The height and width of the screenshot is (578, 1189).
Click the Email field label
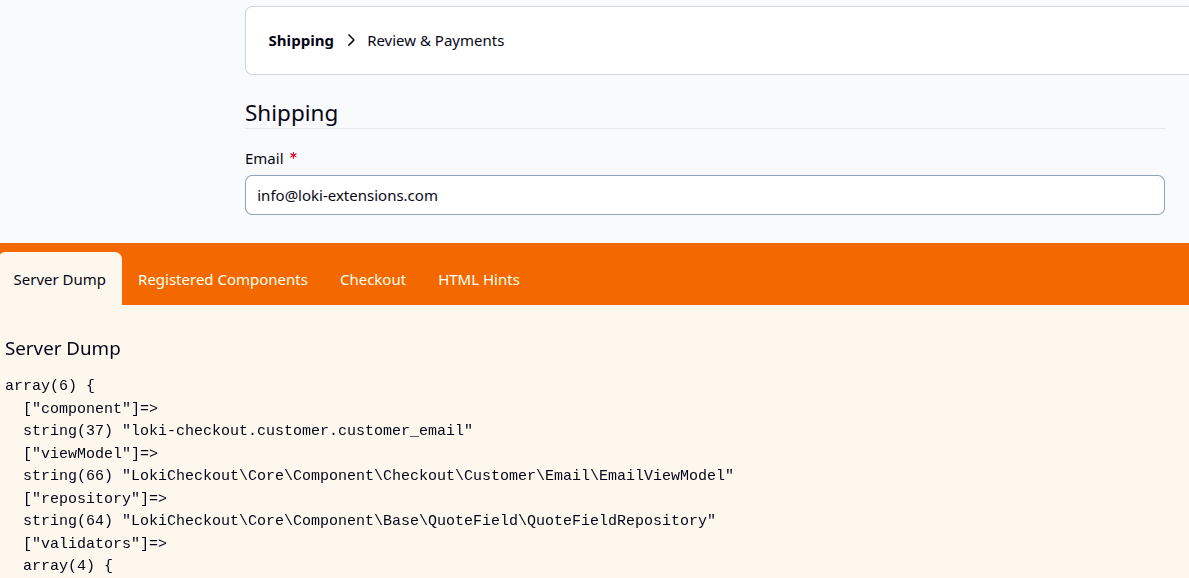click(264, 159)
